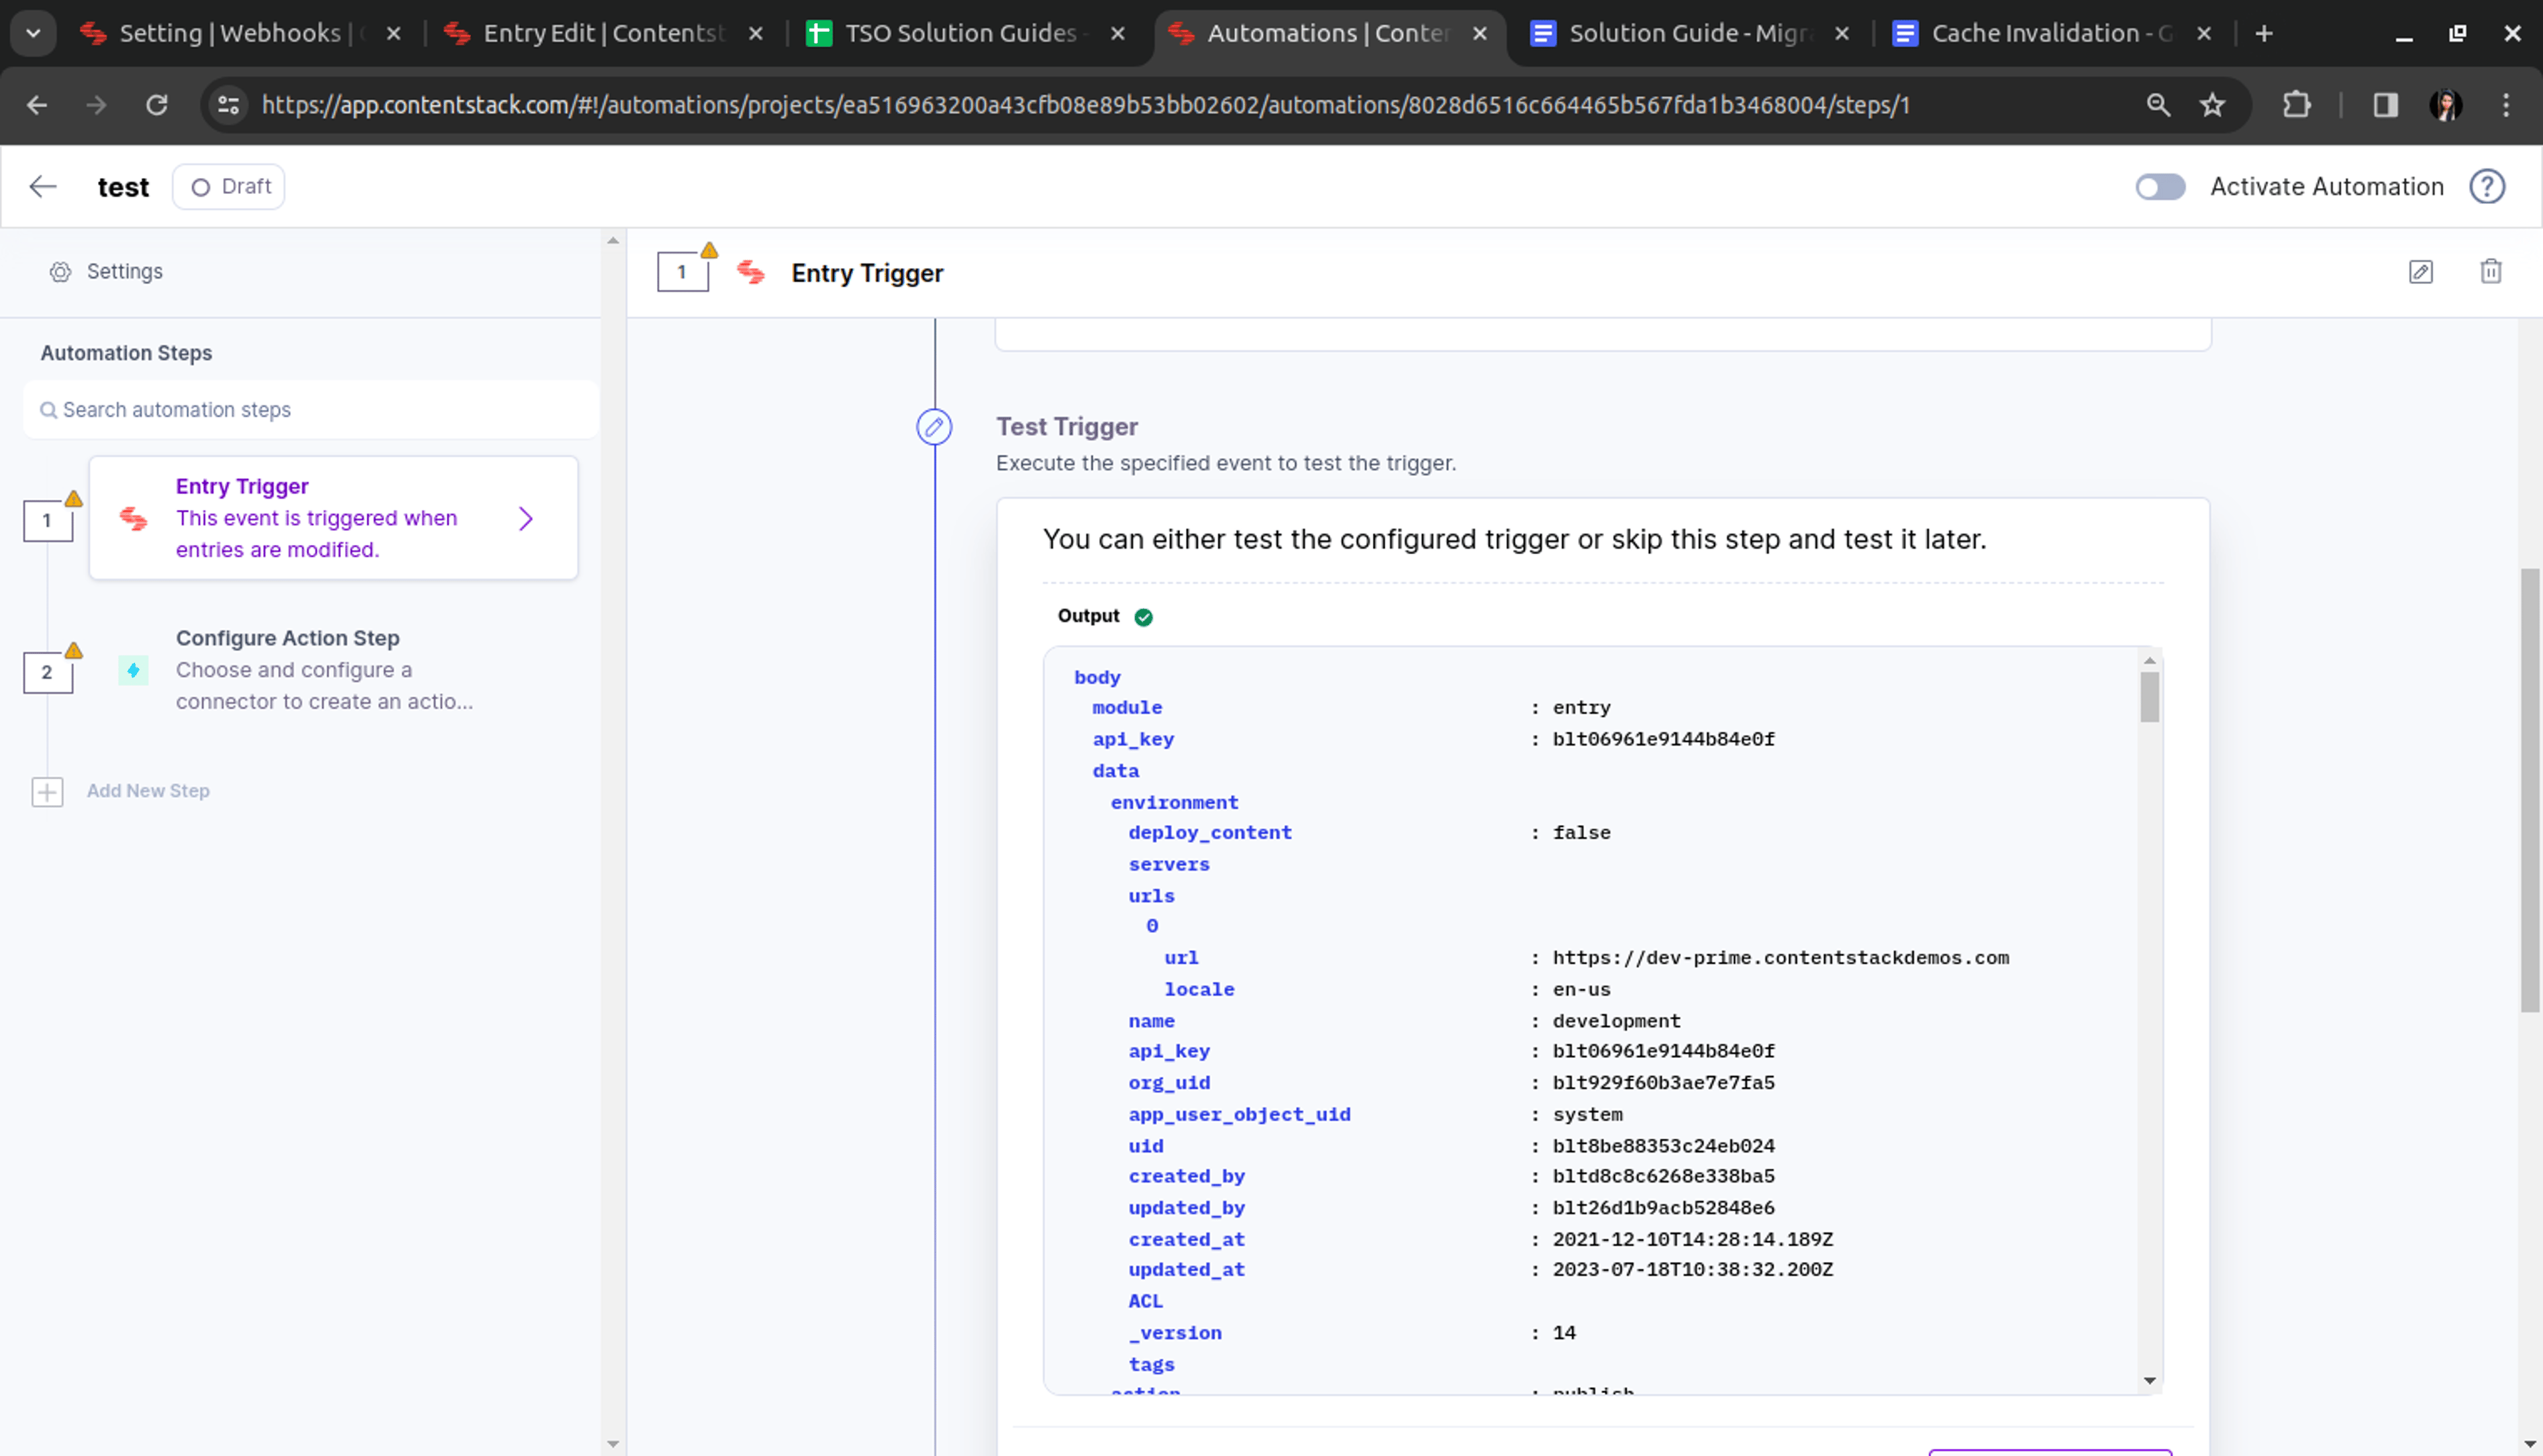Click the green output success check icon
Screen dimensions: 2543x1456
tap(1143, 617)
